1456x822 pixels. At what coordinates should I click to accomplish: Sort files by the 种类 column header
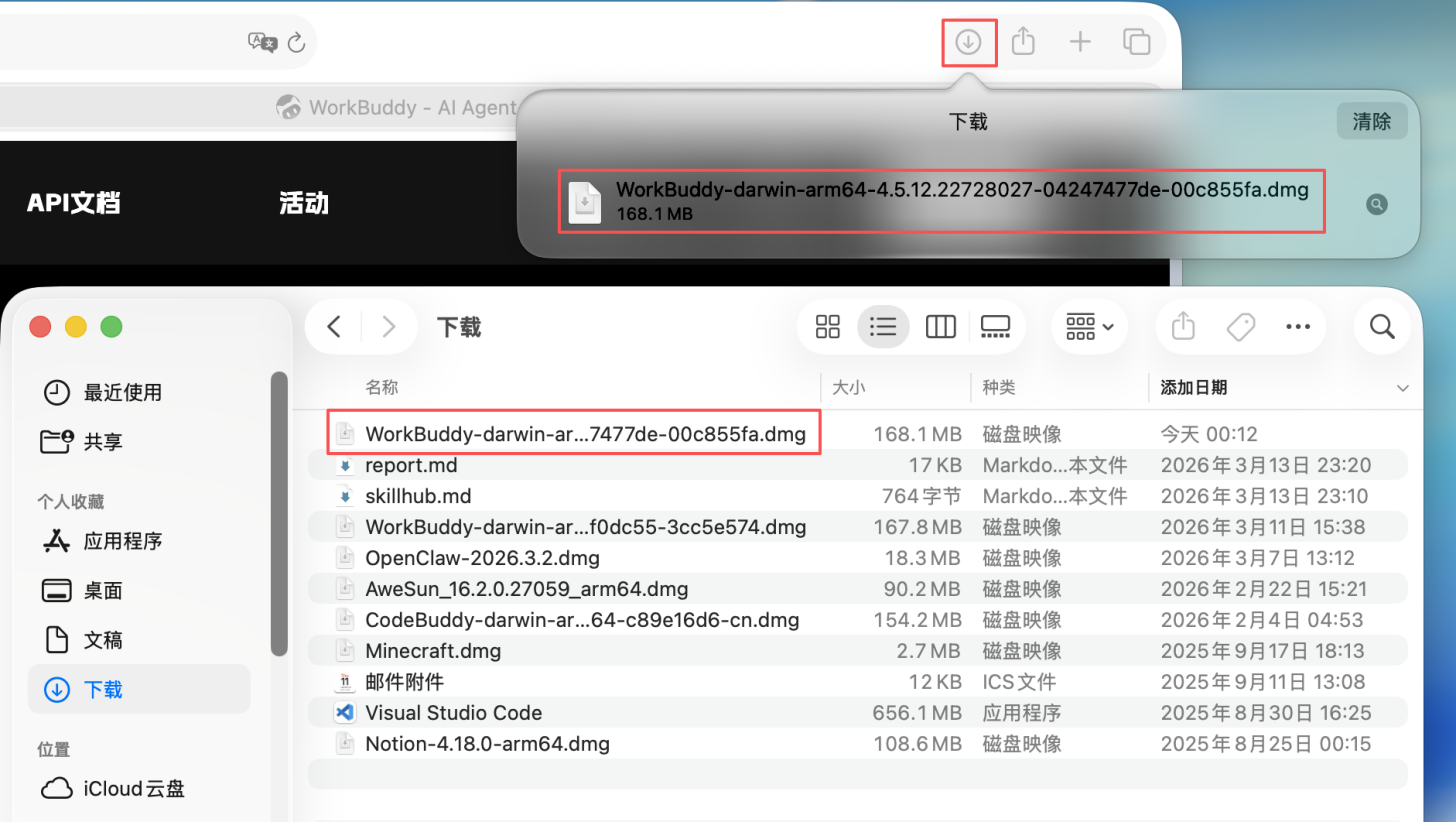1000,388
